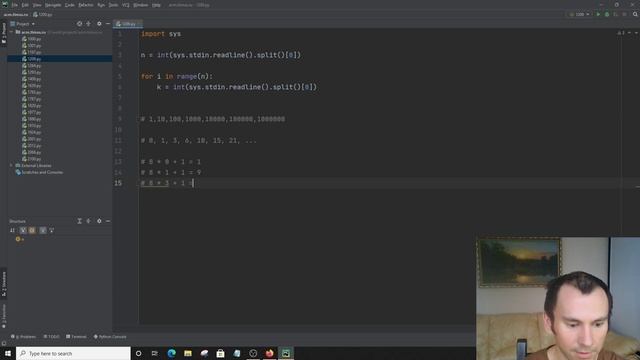The image size is (640, 360).
Task: Open Structure panel settings gear
Action: (99, 221)
